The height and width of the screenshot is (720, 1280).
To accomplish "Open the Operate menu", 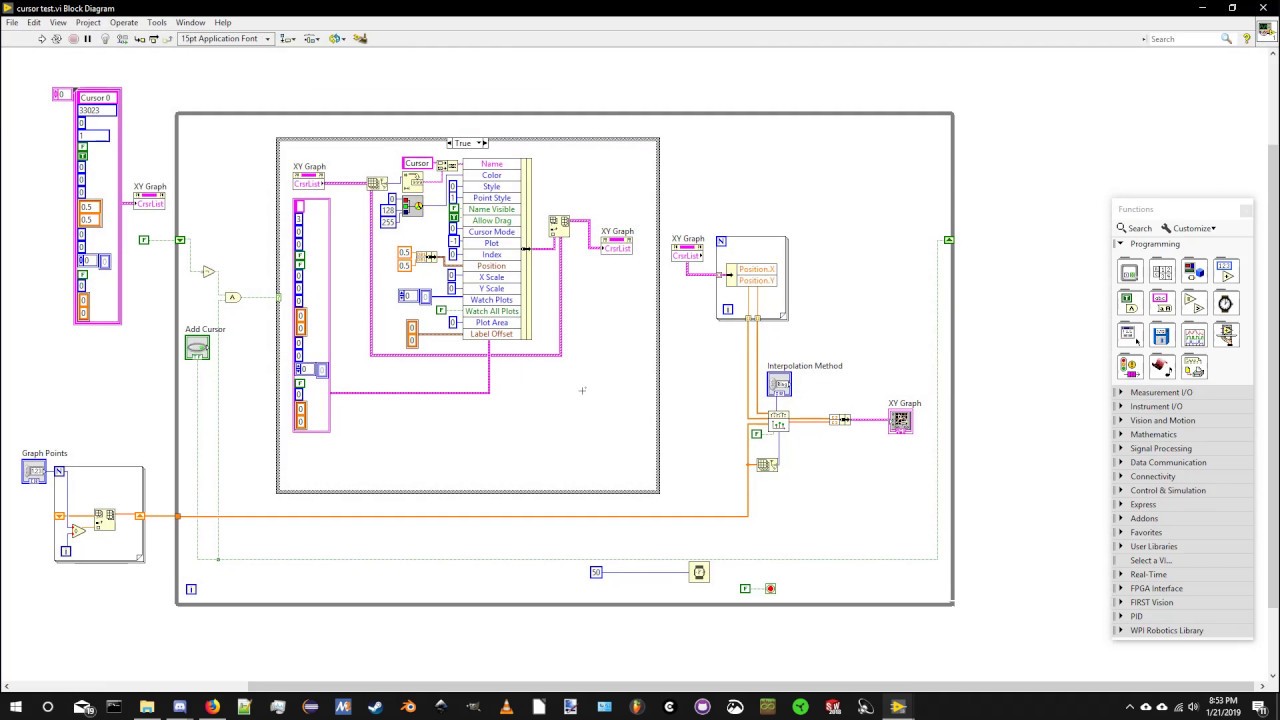I will click(124, 22).
